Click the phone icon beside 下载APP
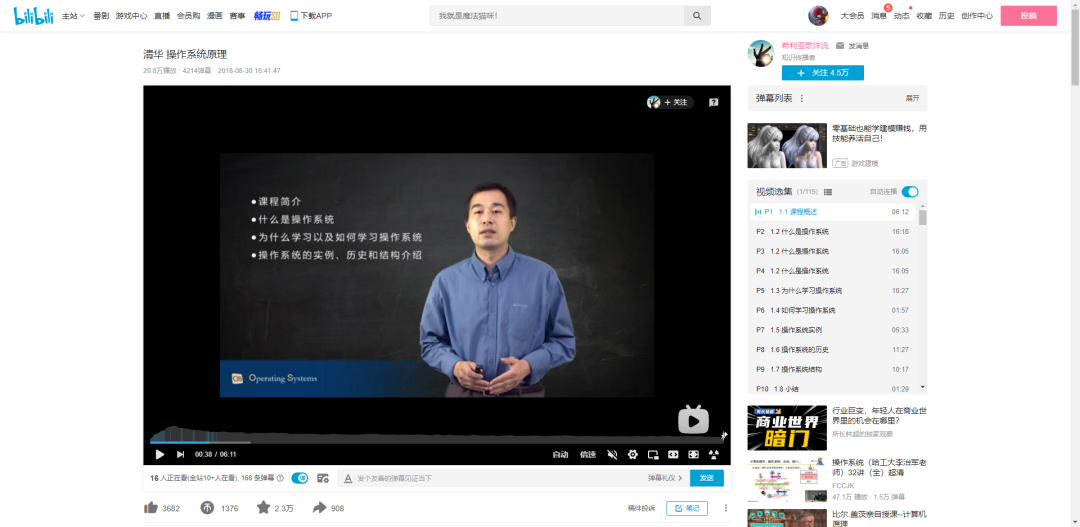Screen dimensions: 1080x527 (x=294, y=16)
